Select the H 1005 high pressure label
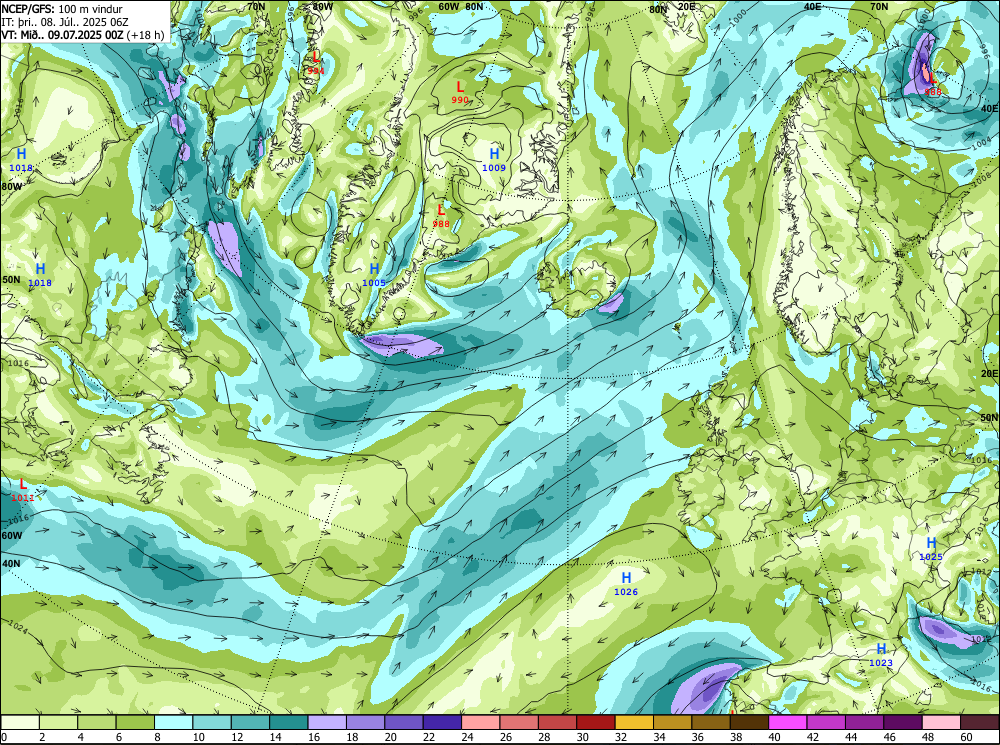Image resolution: width=1000 pixels, height=745 pixels. 374,275
